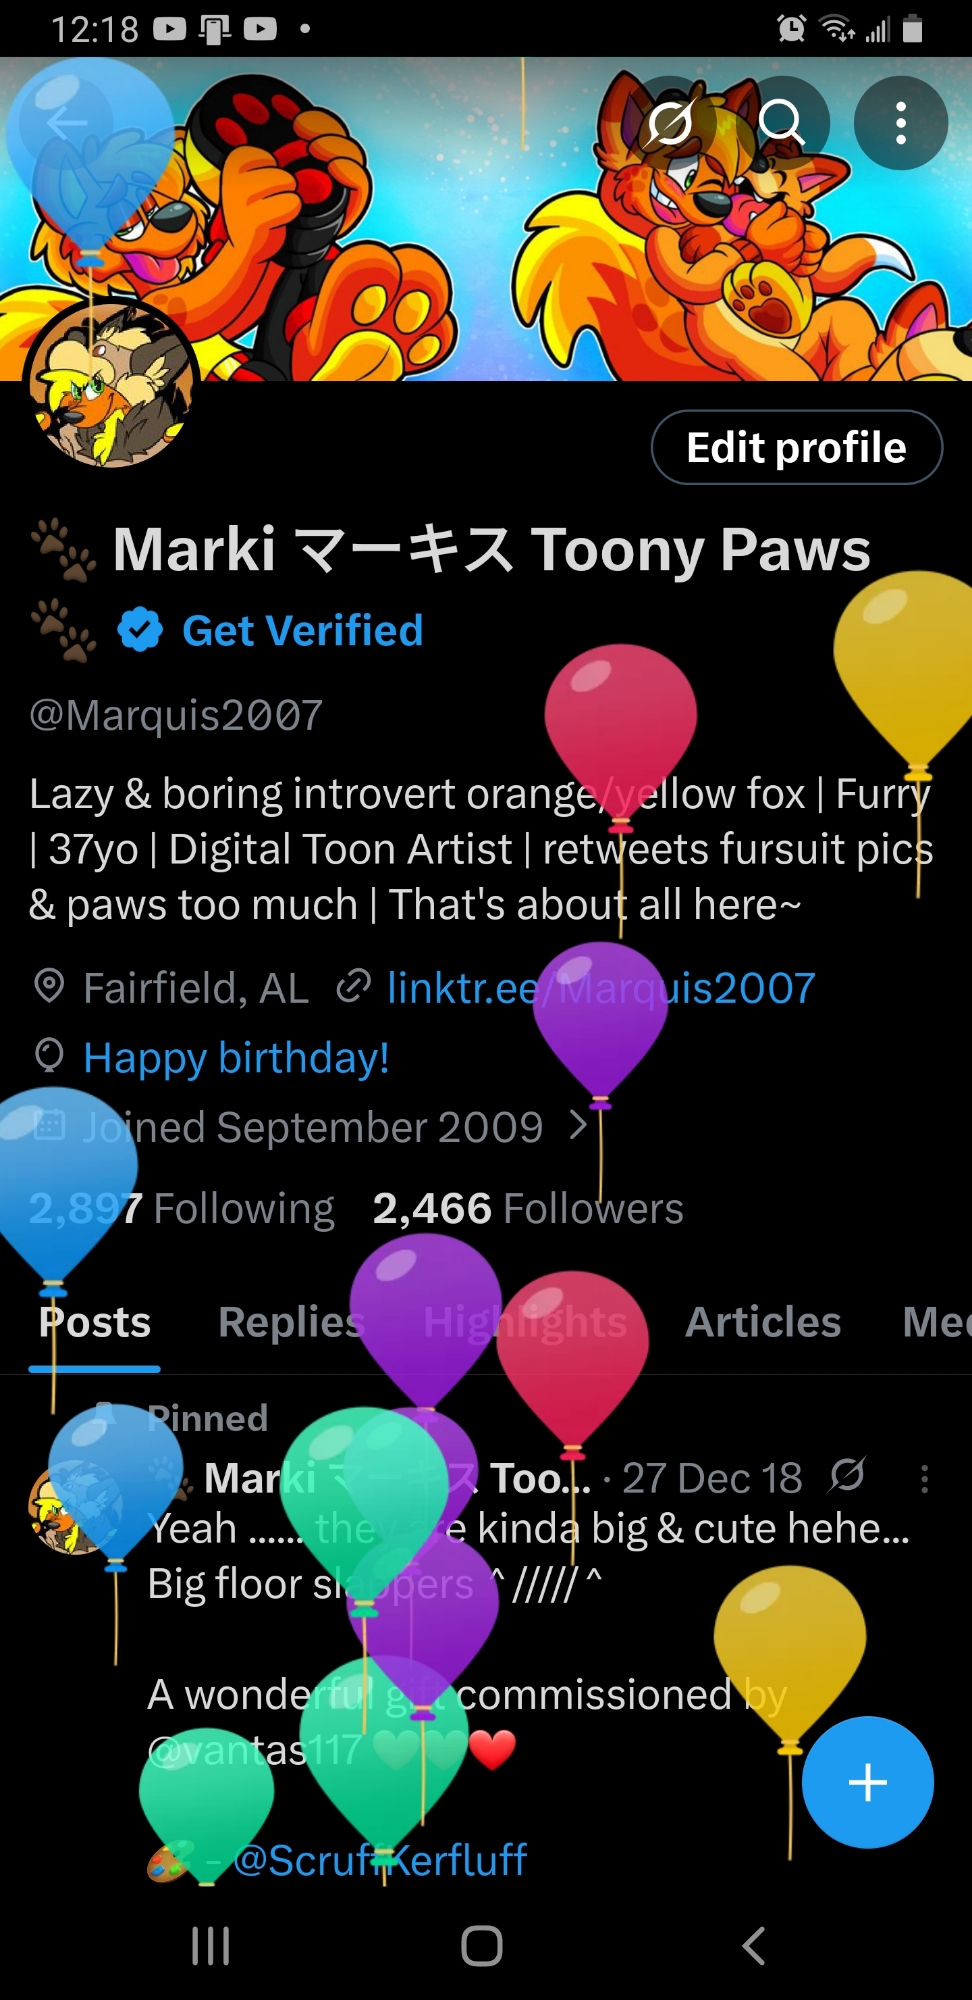The height and width of the screenshot is (2000, 972).
Task: Tap the Android back navigation icon
Action: point(754,1946)
